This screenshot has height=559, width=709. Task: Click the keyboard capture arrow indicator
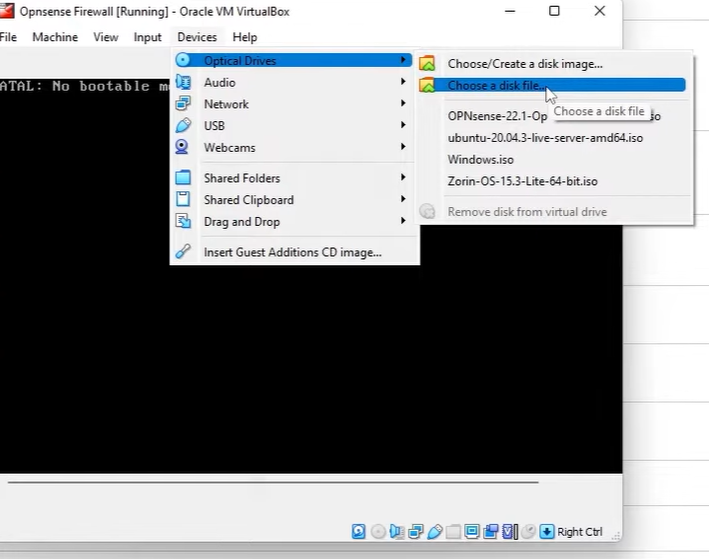coord(546,532)
